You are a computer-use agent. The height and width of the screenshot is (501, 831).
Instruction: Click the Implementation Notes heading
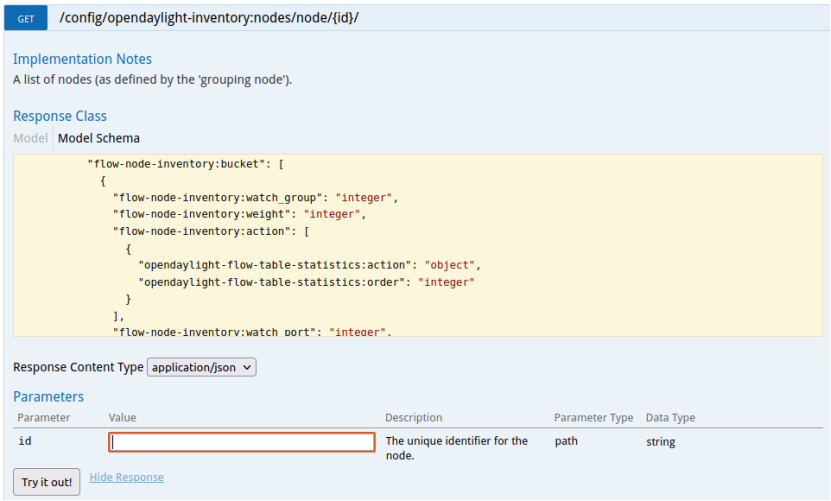point(82,60)
